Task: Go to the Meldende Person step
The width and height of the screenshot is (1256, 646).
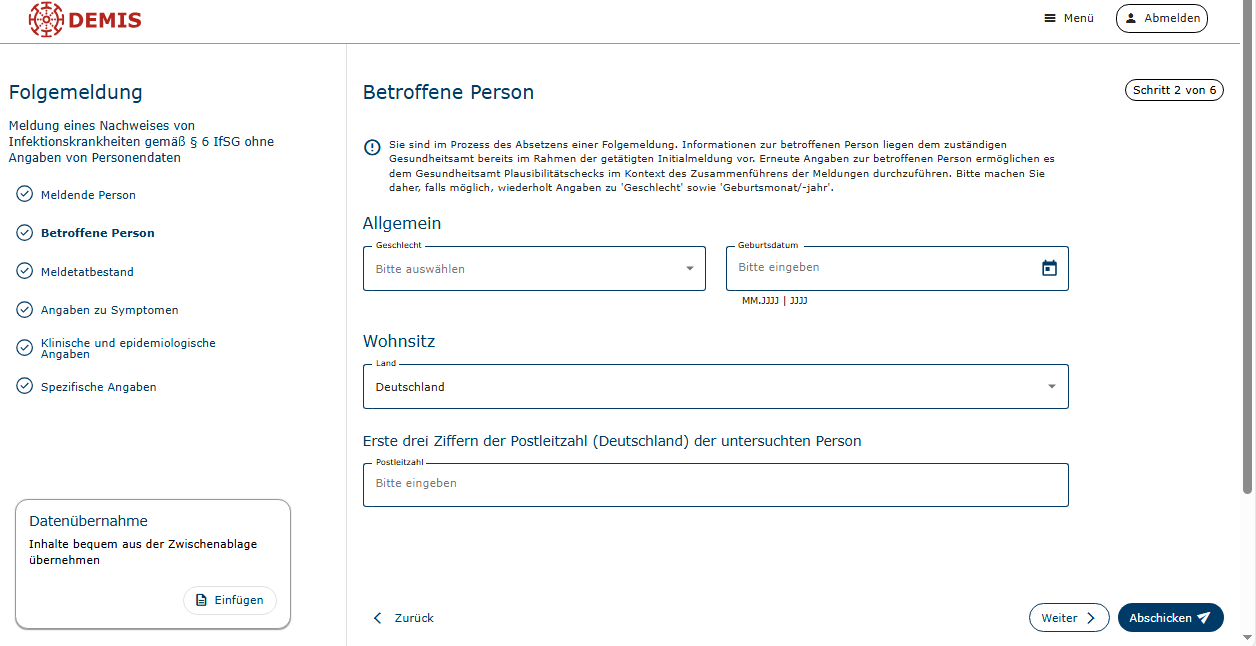Action: point(88,195)
